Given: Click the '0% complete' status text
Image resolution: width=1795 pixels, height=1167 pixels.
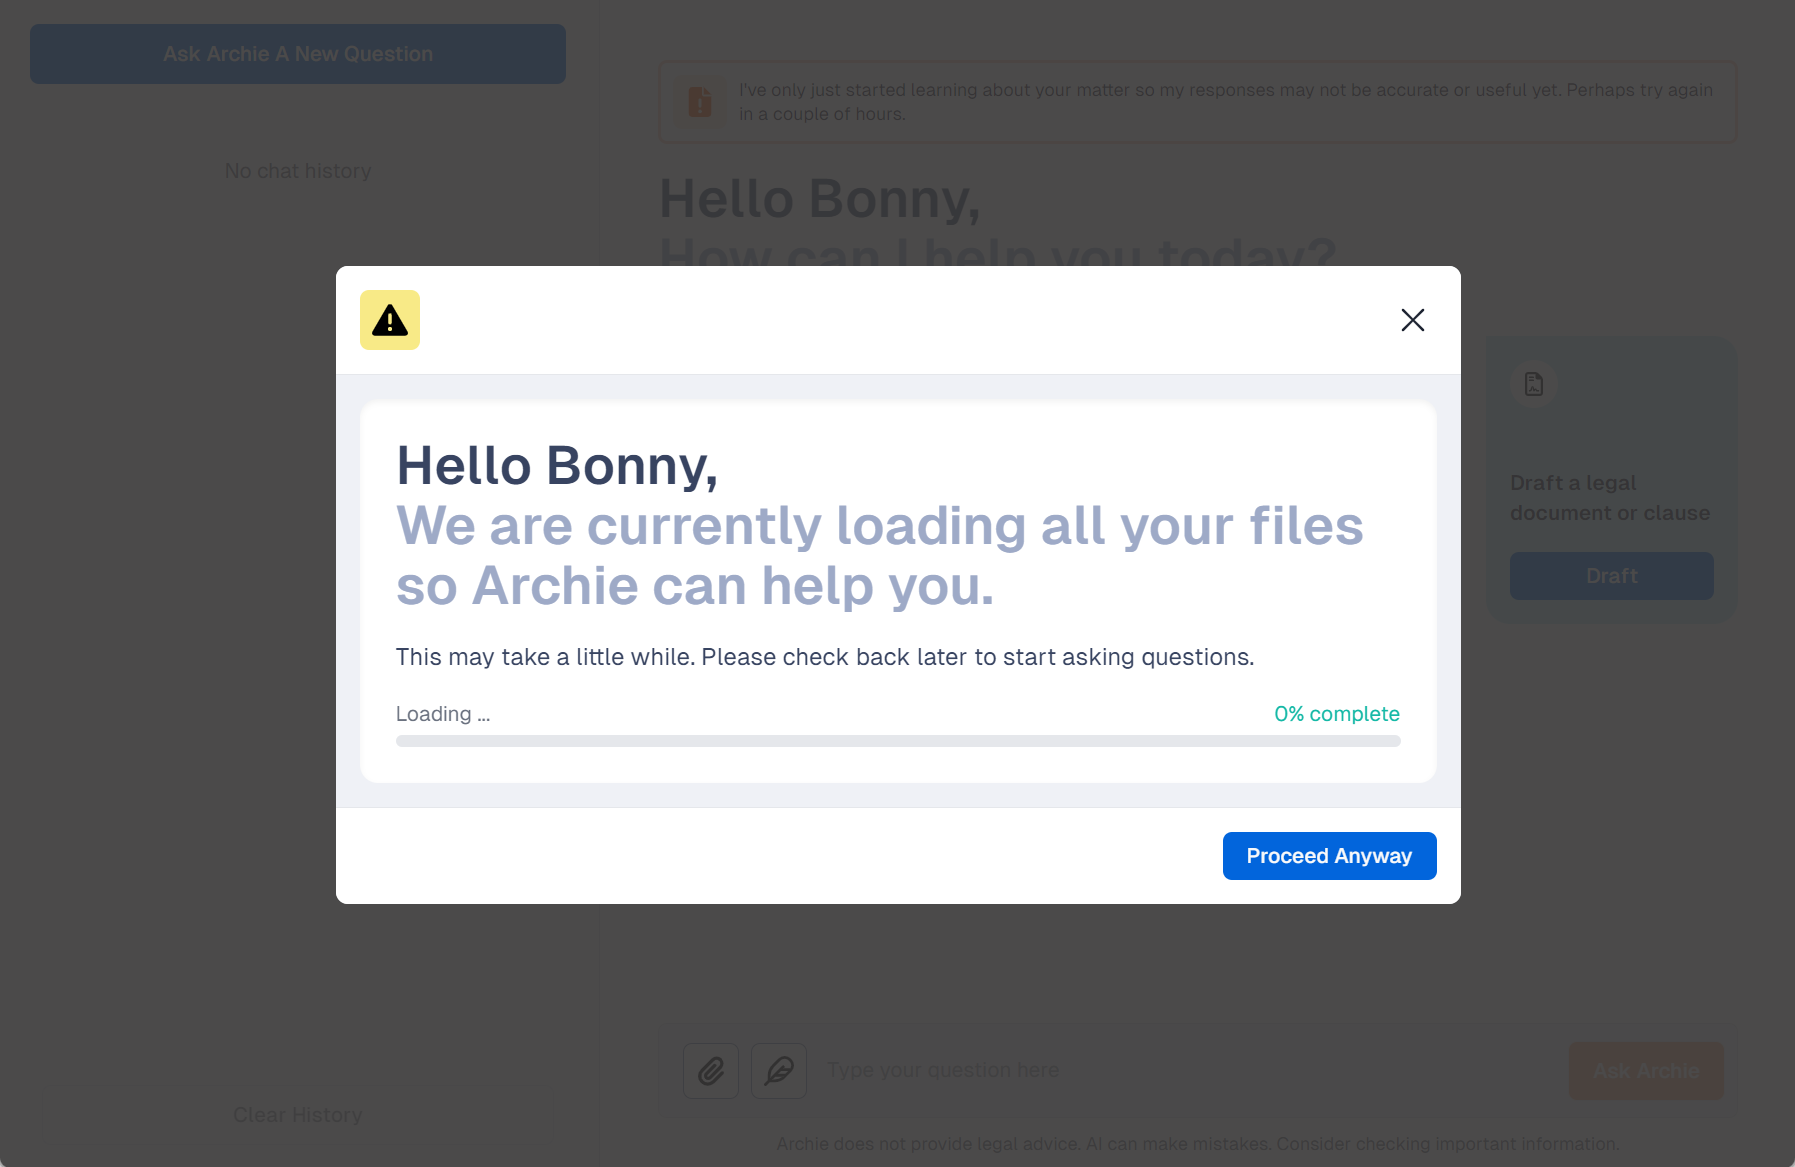Looking at the screenshot, I should point(1336,714).
